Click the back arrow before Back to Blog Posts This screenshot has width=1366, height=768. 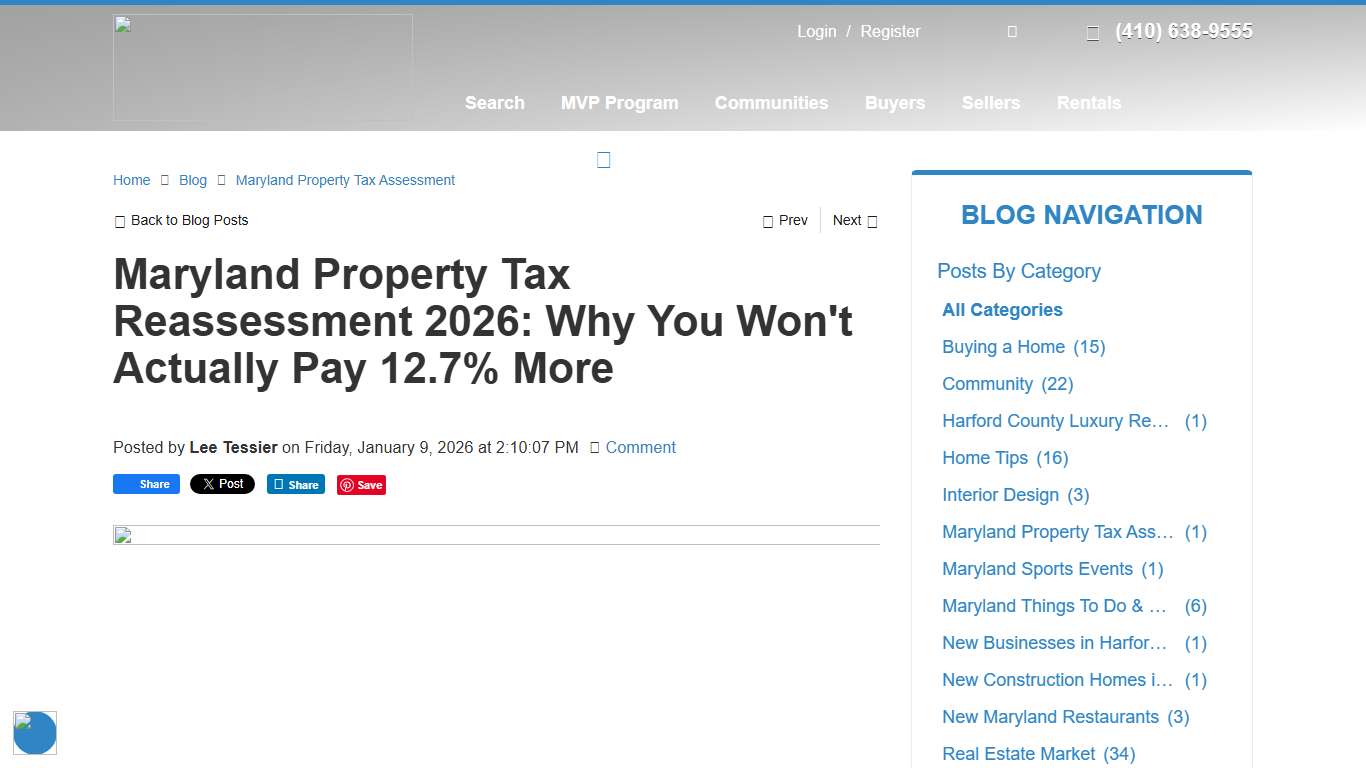coord(120,220)
